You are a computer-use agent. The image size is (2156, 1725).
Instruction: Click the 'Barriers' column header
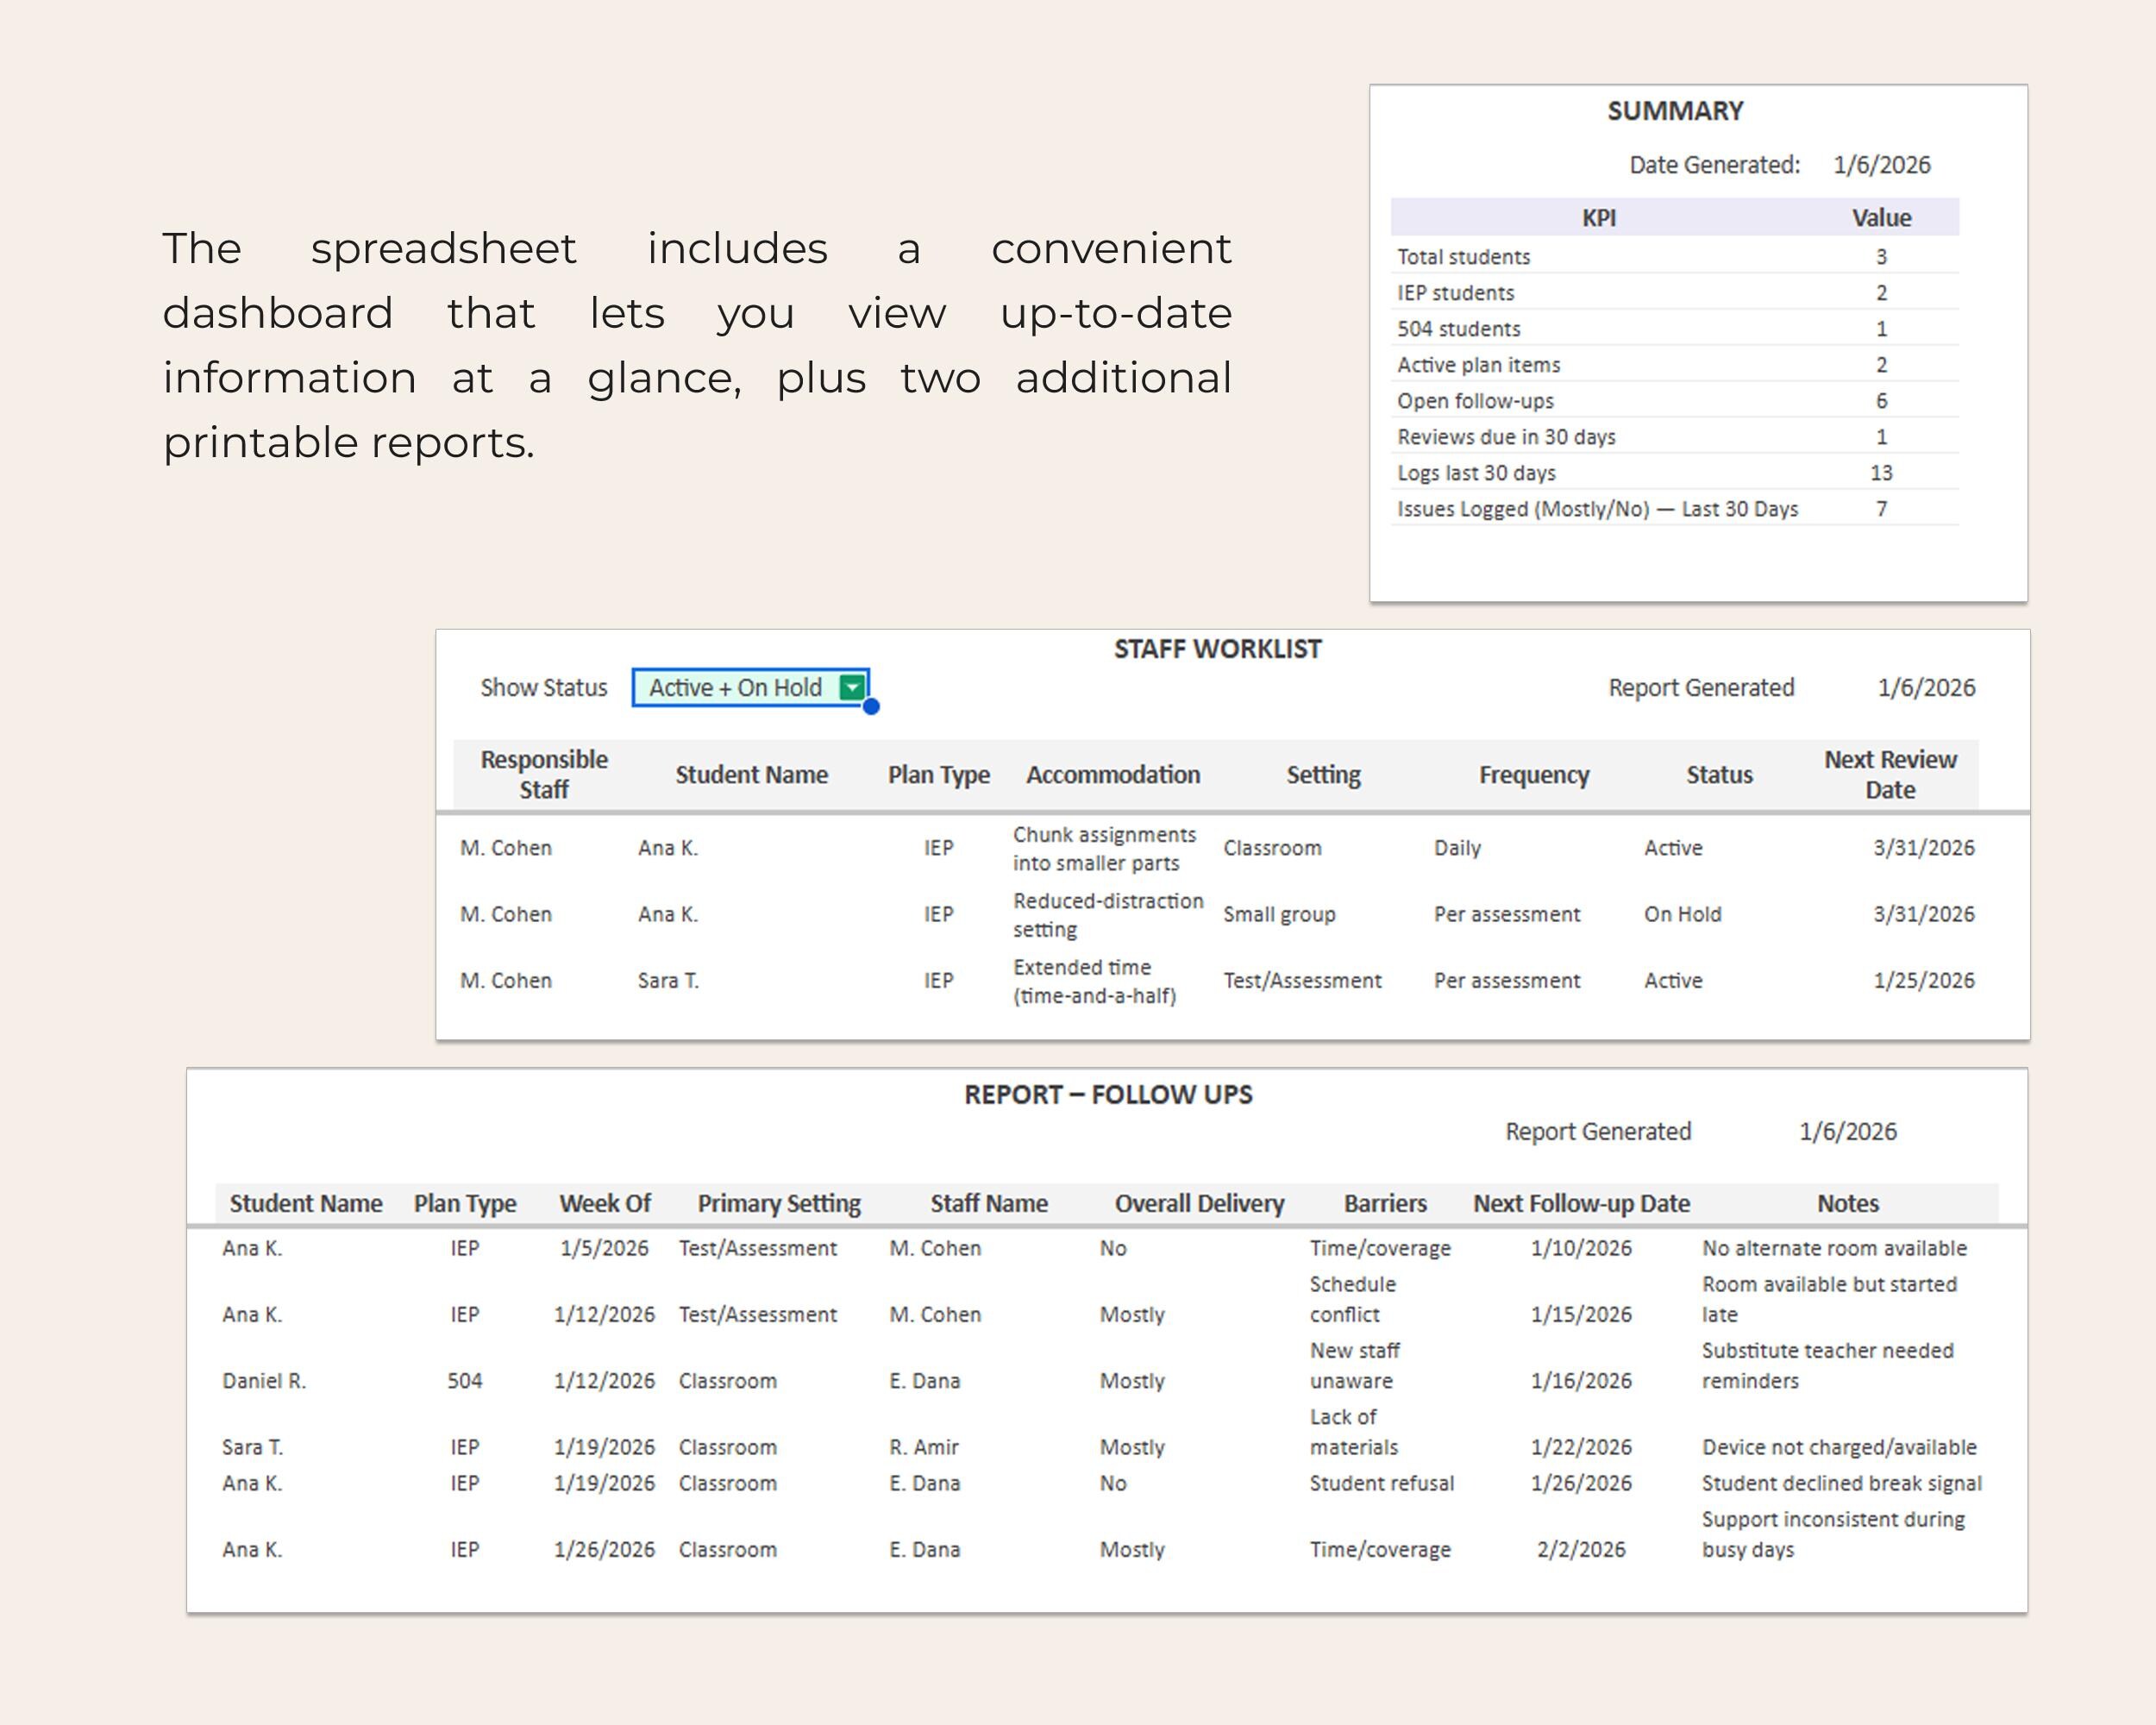pos(1385,1204)
